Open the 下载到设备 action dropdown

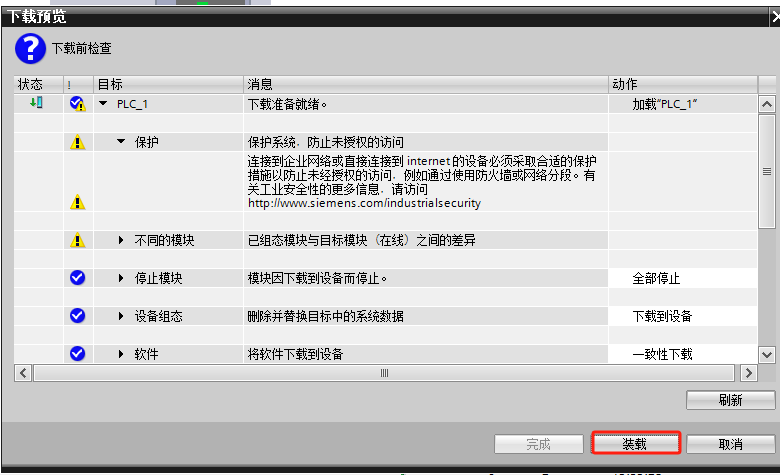pos(682,316)
